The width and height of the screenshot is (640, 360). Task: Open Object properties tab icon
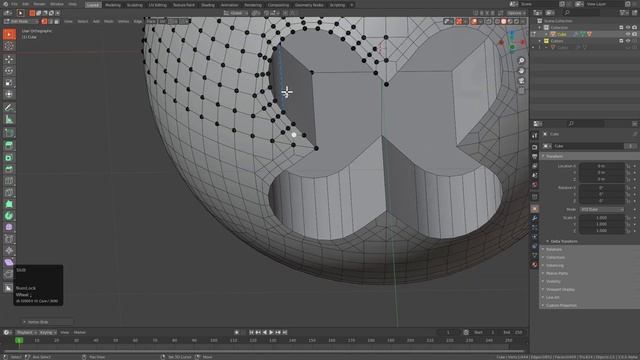(x=535, y=209)
